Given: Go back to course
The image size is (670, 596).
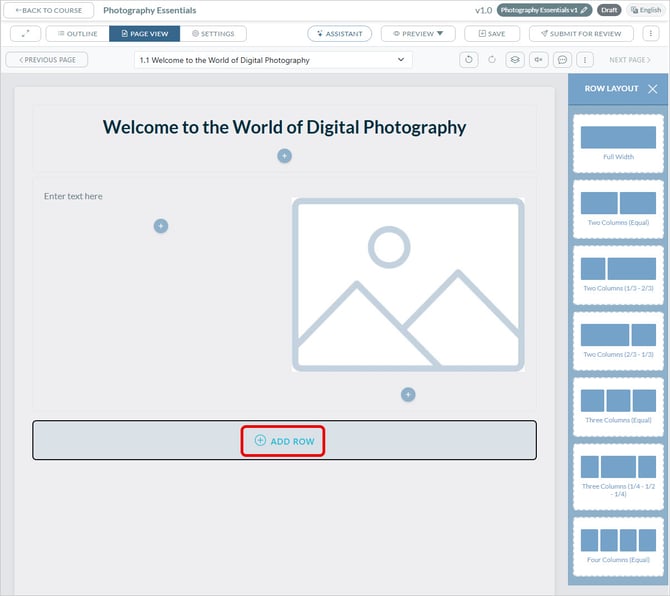Looking at the screenshot, I should point(49,10).
